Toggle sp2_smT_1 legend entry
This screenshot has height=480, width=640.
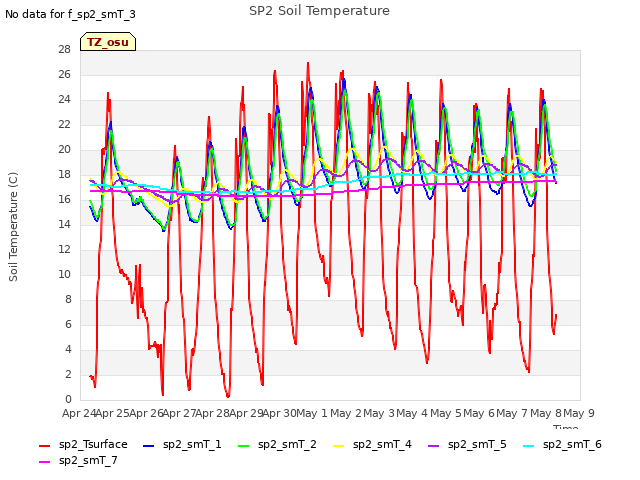(x=182, y=444)
